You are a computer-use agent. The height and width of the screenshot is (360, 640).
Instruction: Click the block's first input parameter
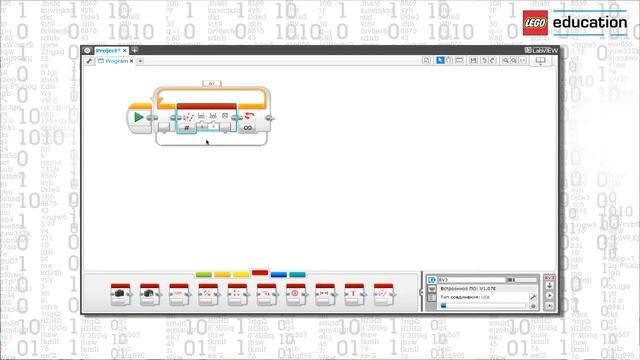(202, 127)
